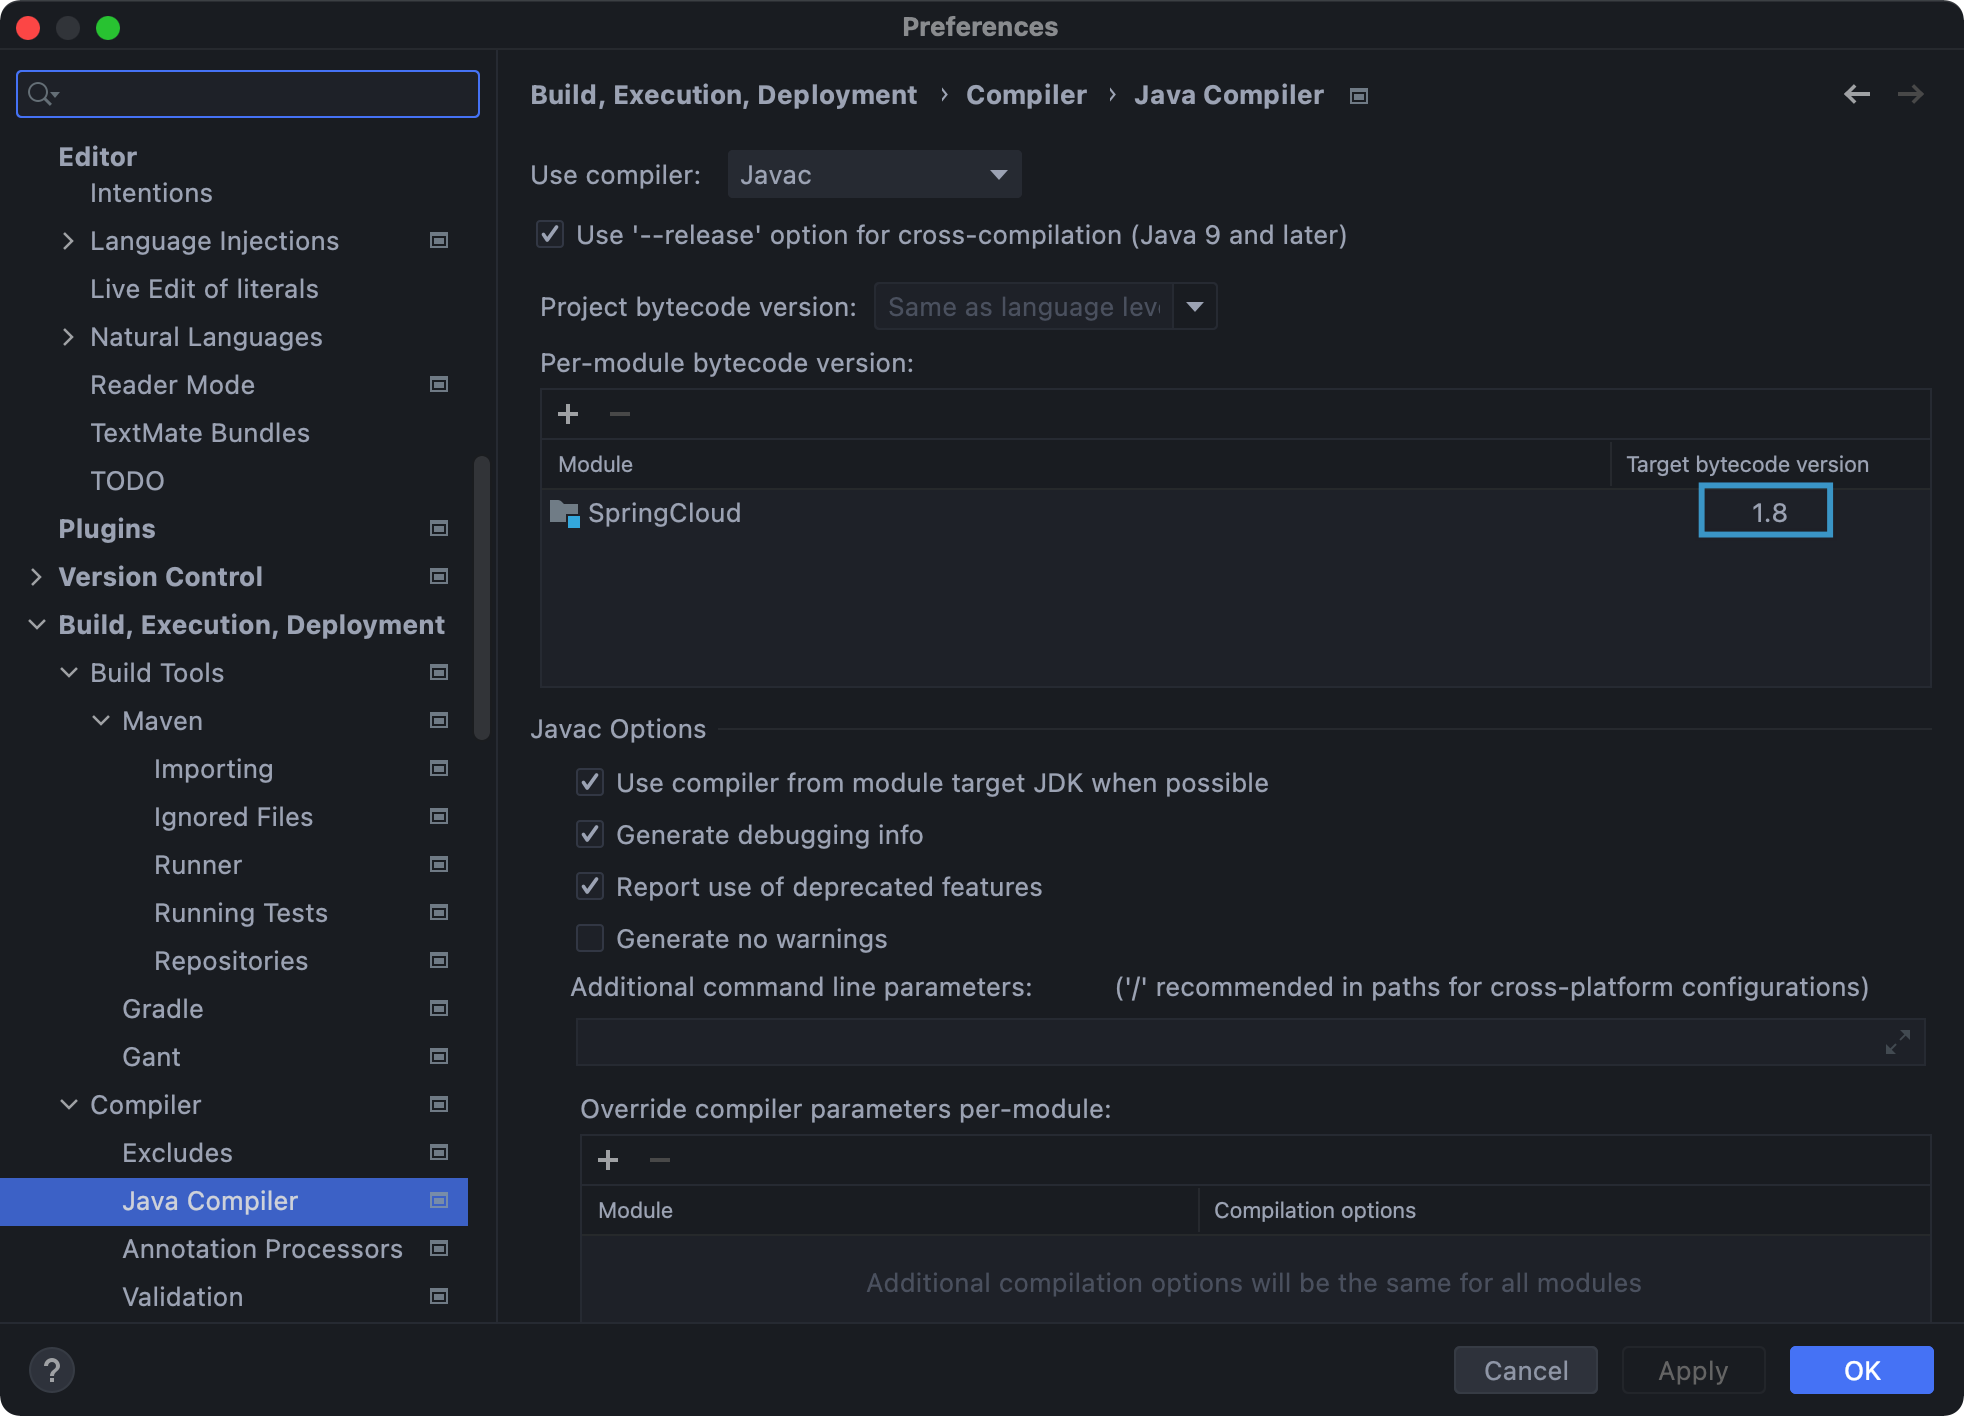Disable the '--release' cross-compilation option

click(x=550, y=235)
